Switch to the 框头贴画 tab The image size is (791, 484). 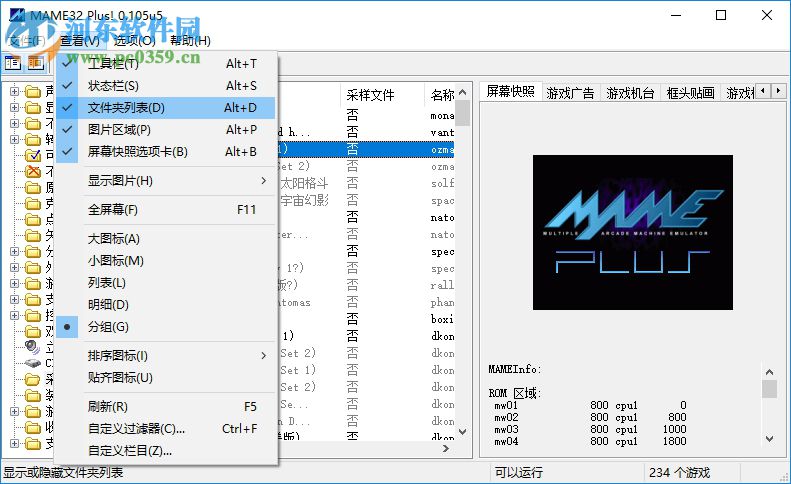(x=691, y=93)
